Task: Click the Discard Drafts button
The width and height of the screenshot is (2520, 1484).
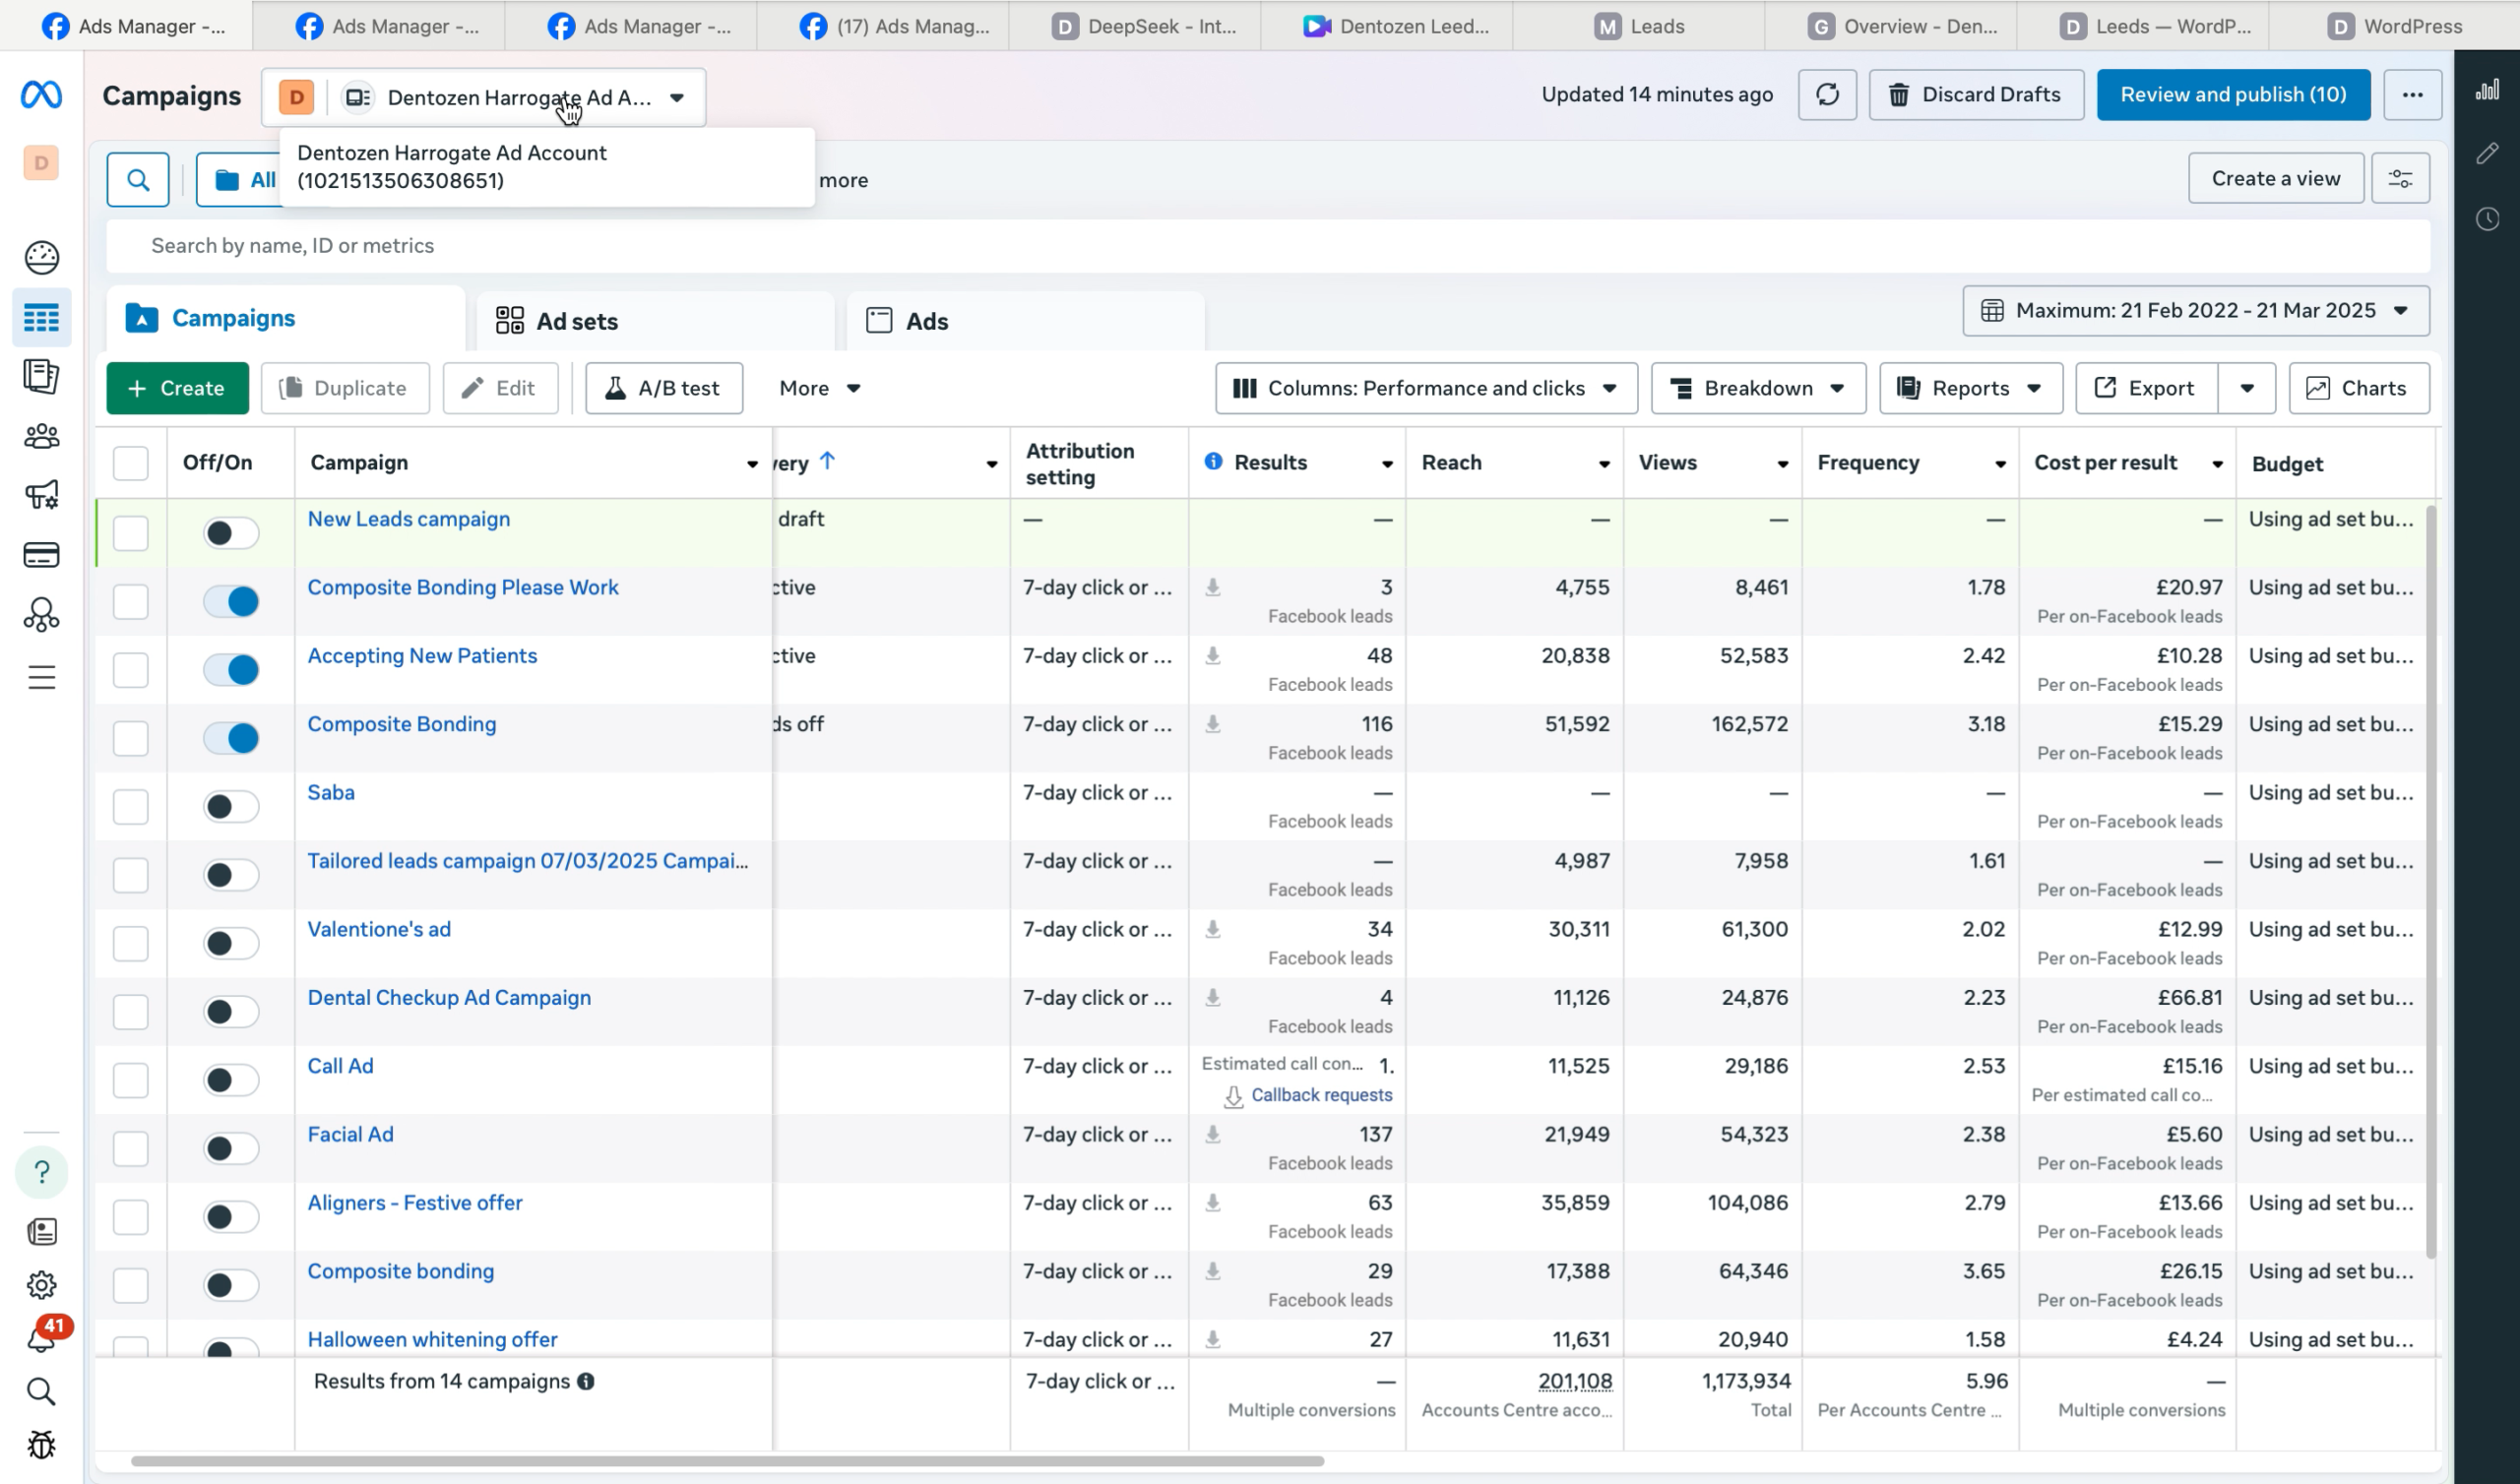Action: pyautogui.click(x=1976, y=95)
